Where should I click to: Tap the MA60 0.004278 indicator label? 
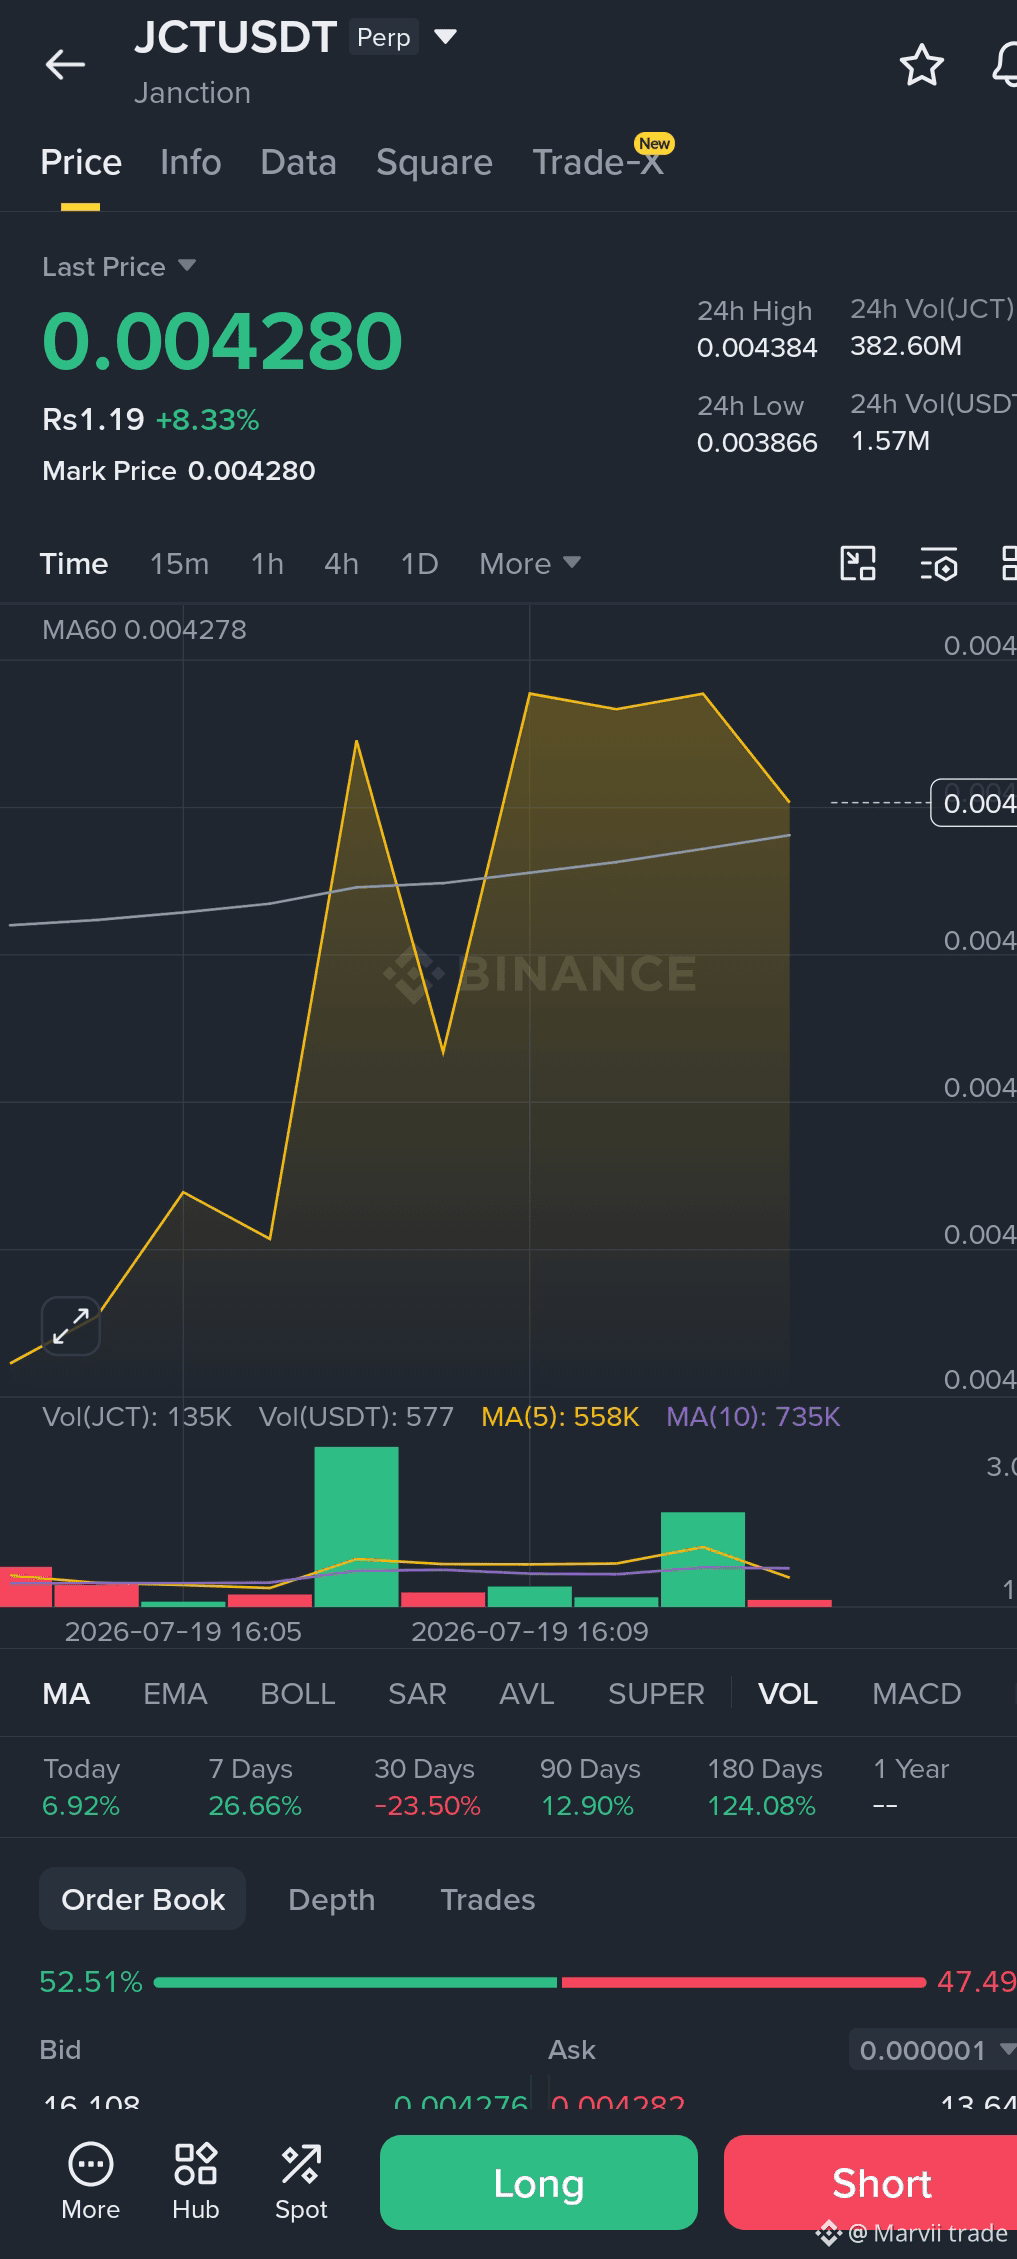click(x=144, y=630)
